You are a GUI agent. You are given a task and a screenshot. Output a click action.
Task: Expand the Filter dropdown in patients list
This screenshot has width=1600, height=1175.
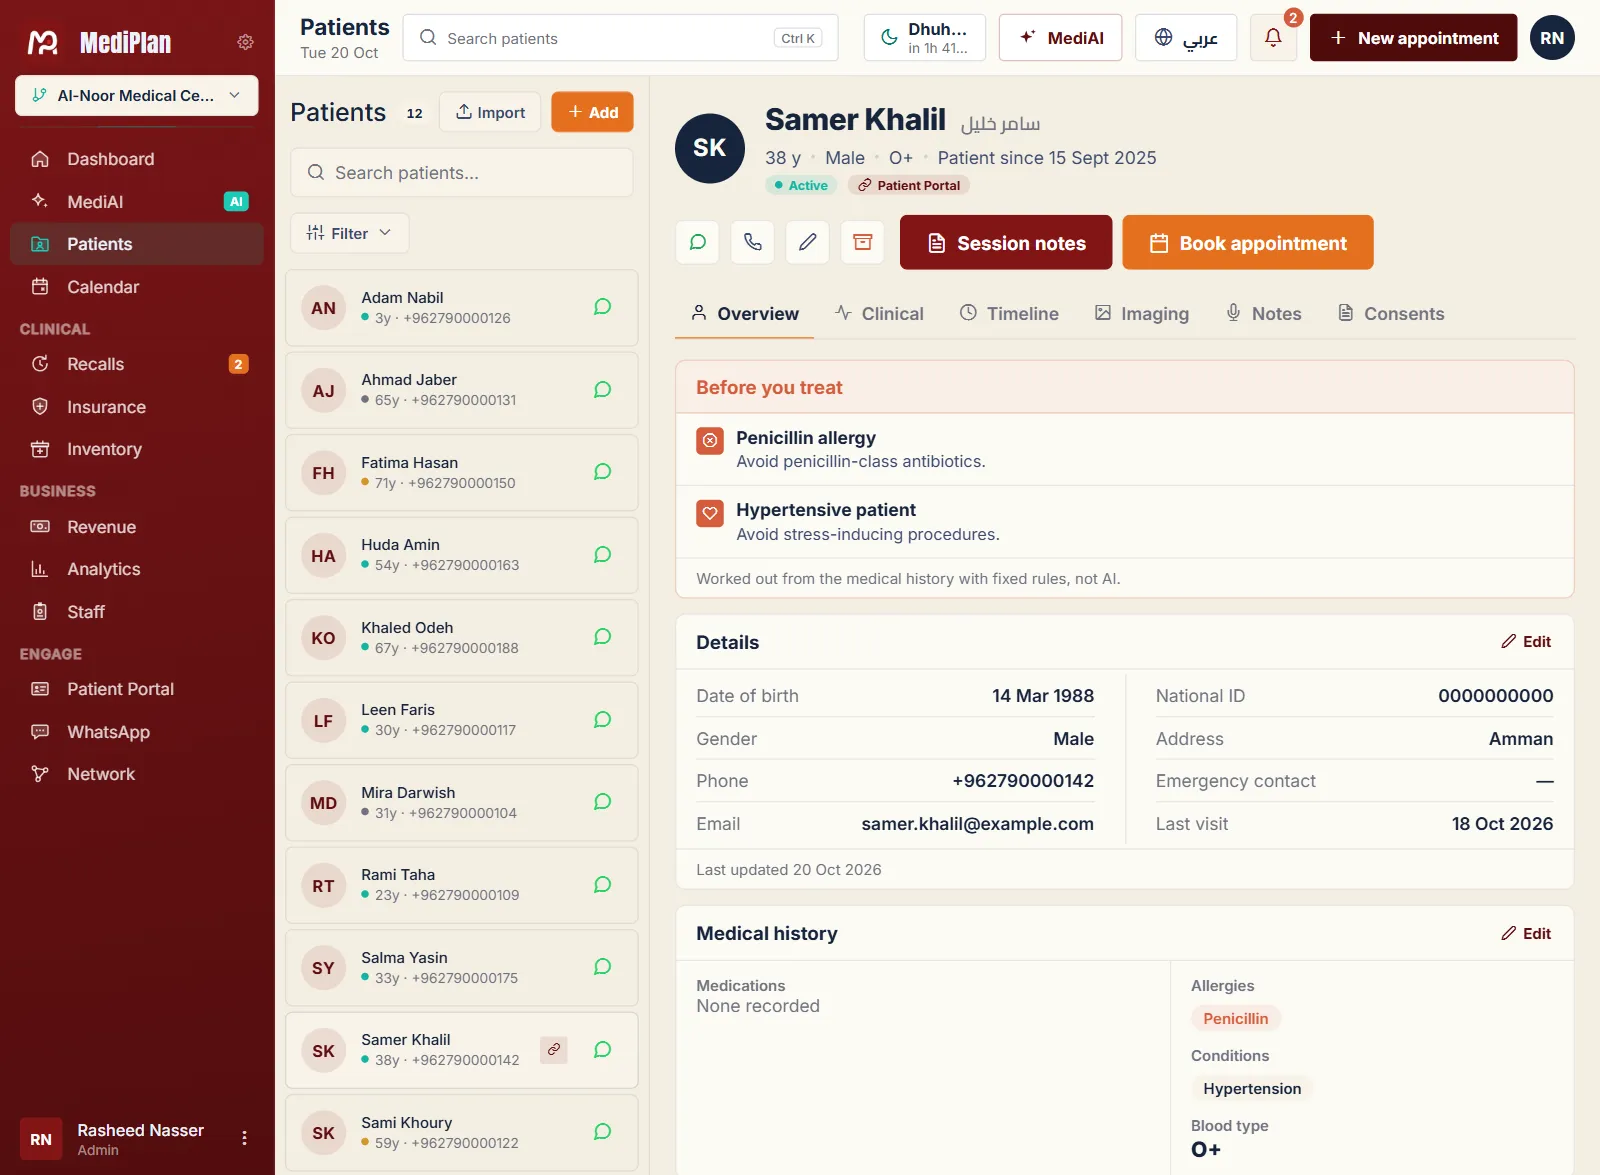point(349,233)
